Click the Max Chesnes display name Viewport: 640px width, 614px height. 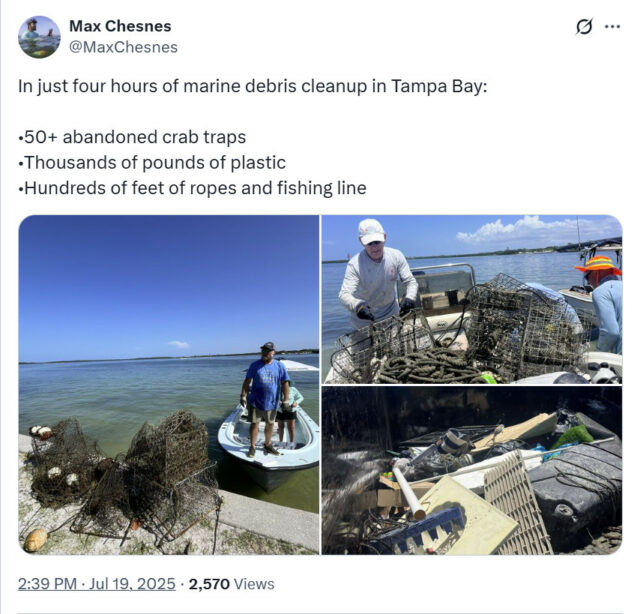(120, 26)
